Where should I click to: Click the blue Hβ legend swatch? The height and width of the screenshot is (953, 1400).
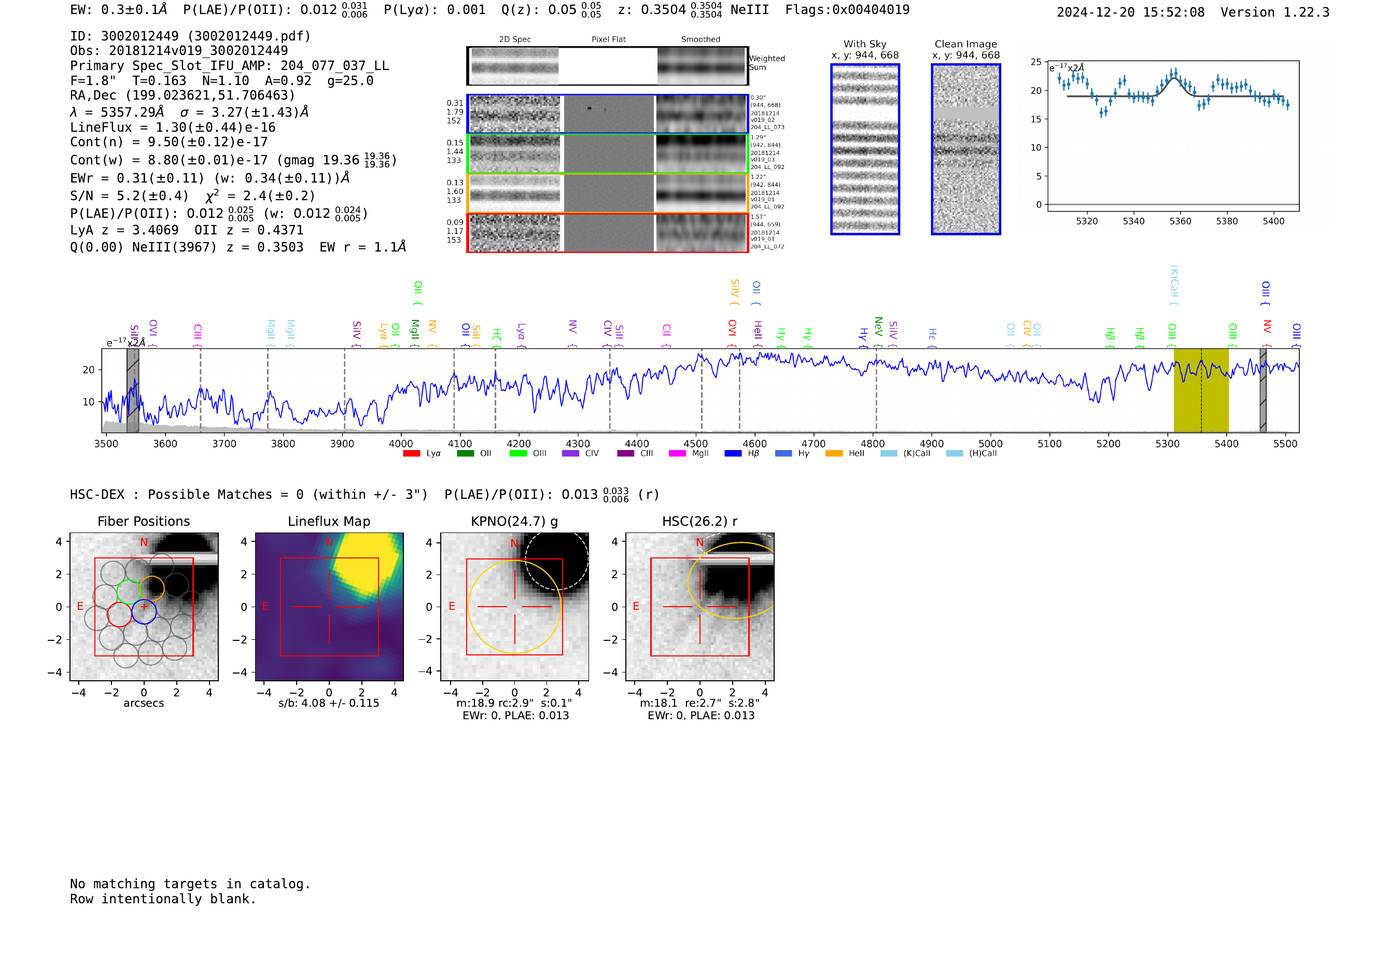[733, 454]
